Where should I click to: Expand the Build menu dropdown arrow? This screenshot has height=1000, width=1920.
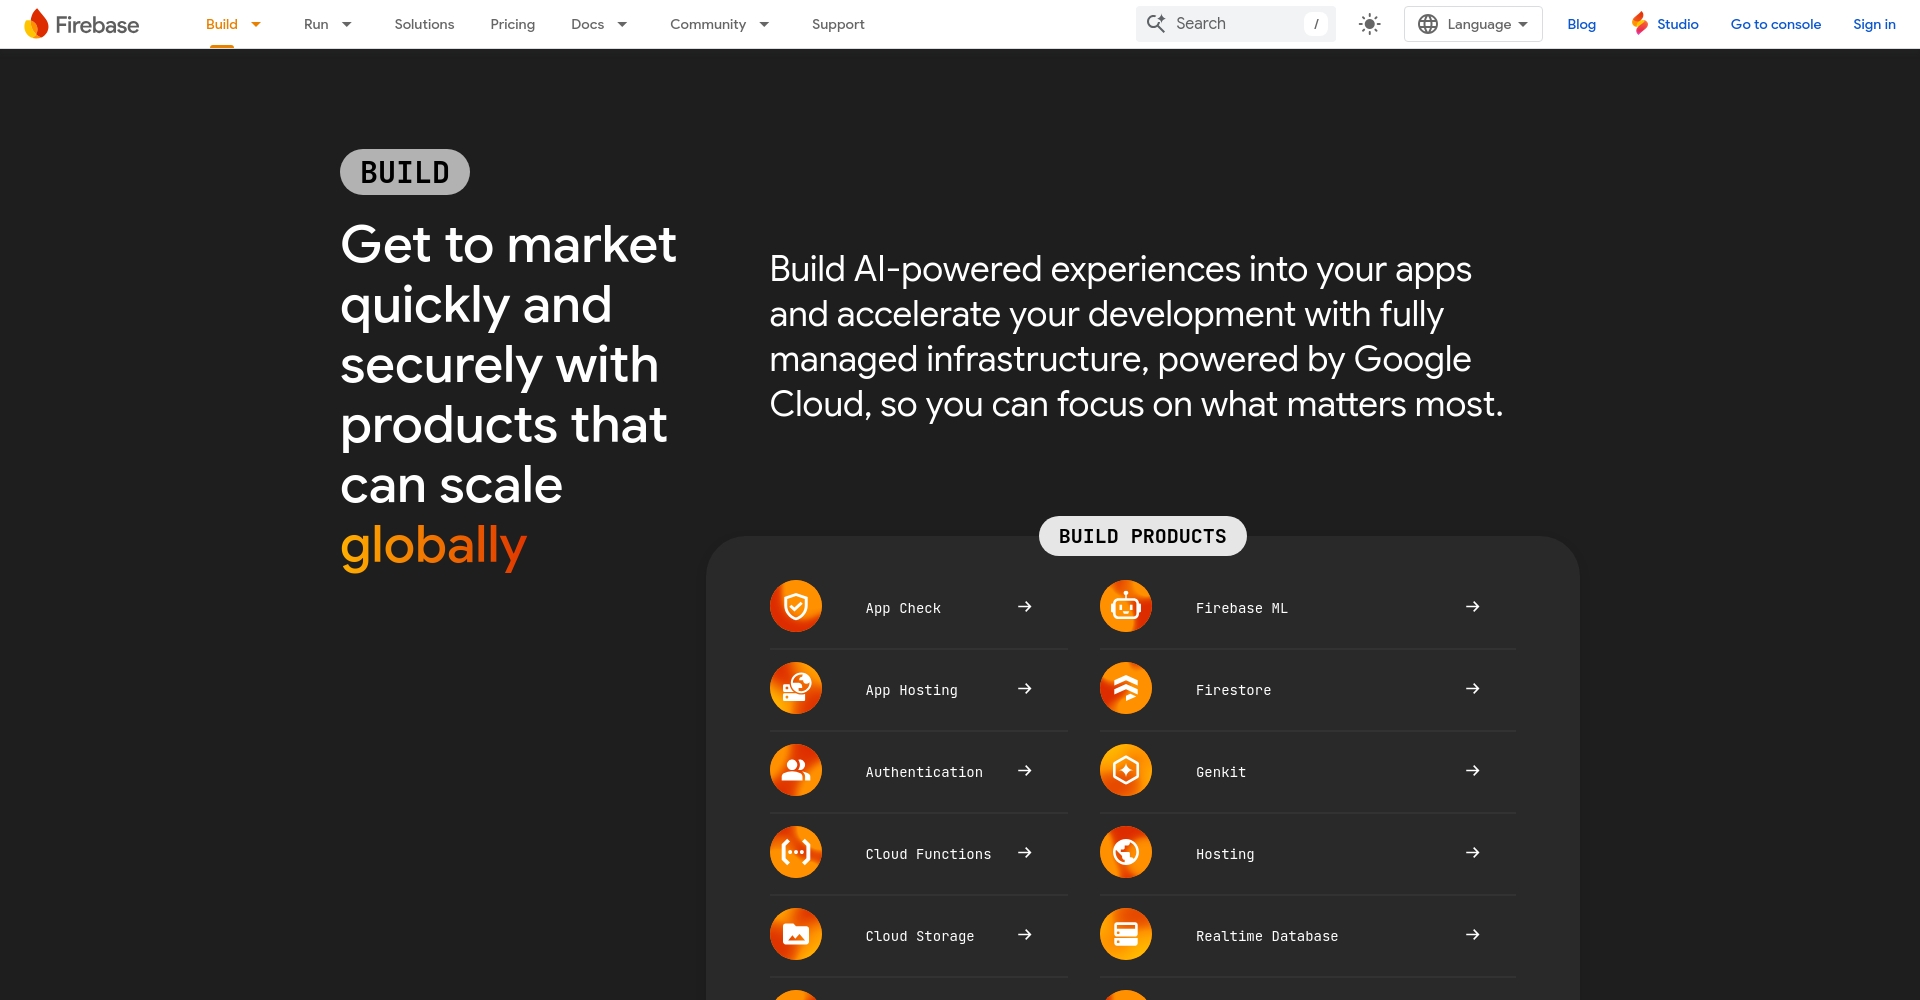click(256, 24)
